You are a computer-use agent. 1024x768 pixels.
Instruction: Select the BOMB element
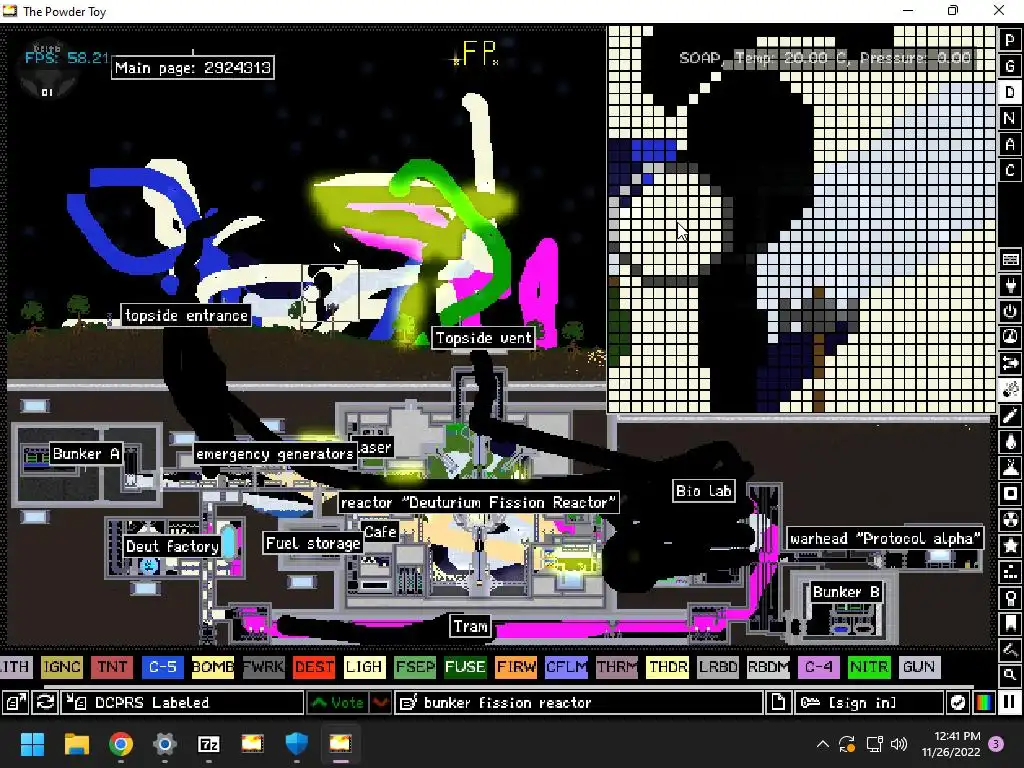click(212, 667)
